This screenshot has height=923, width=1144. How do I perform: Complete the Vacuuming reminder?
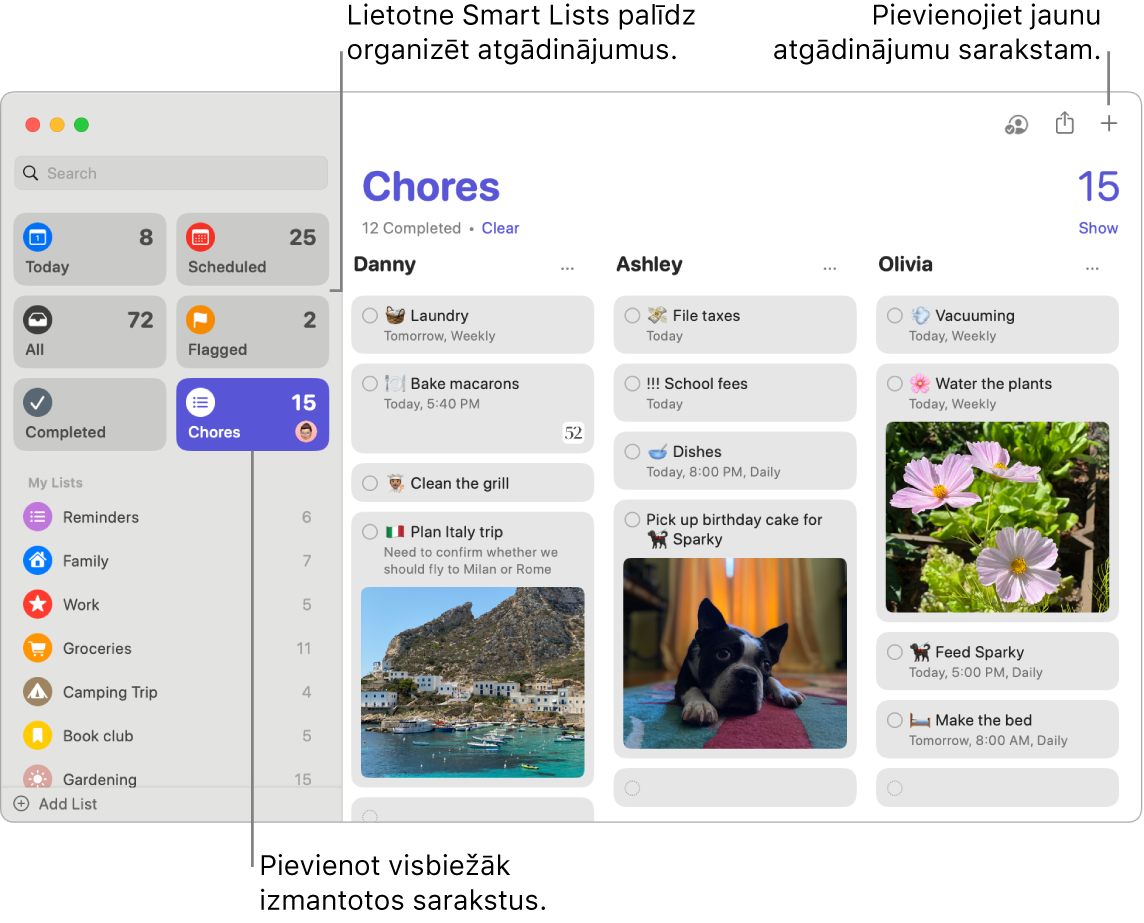click(894, 314)
